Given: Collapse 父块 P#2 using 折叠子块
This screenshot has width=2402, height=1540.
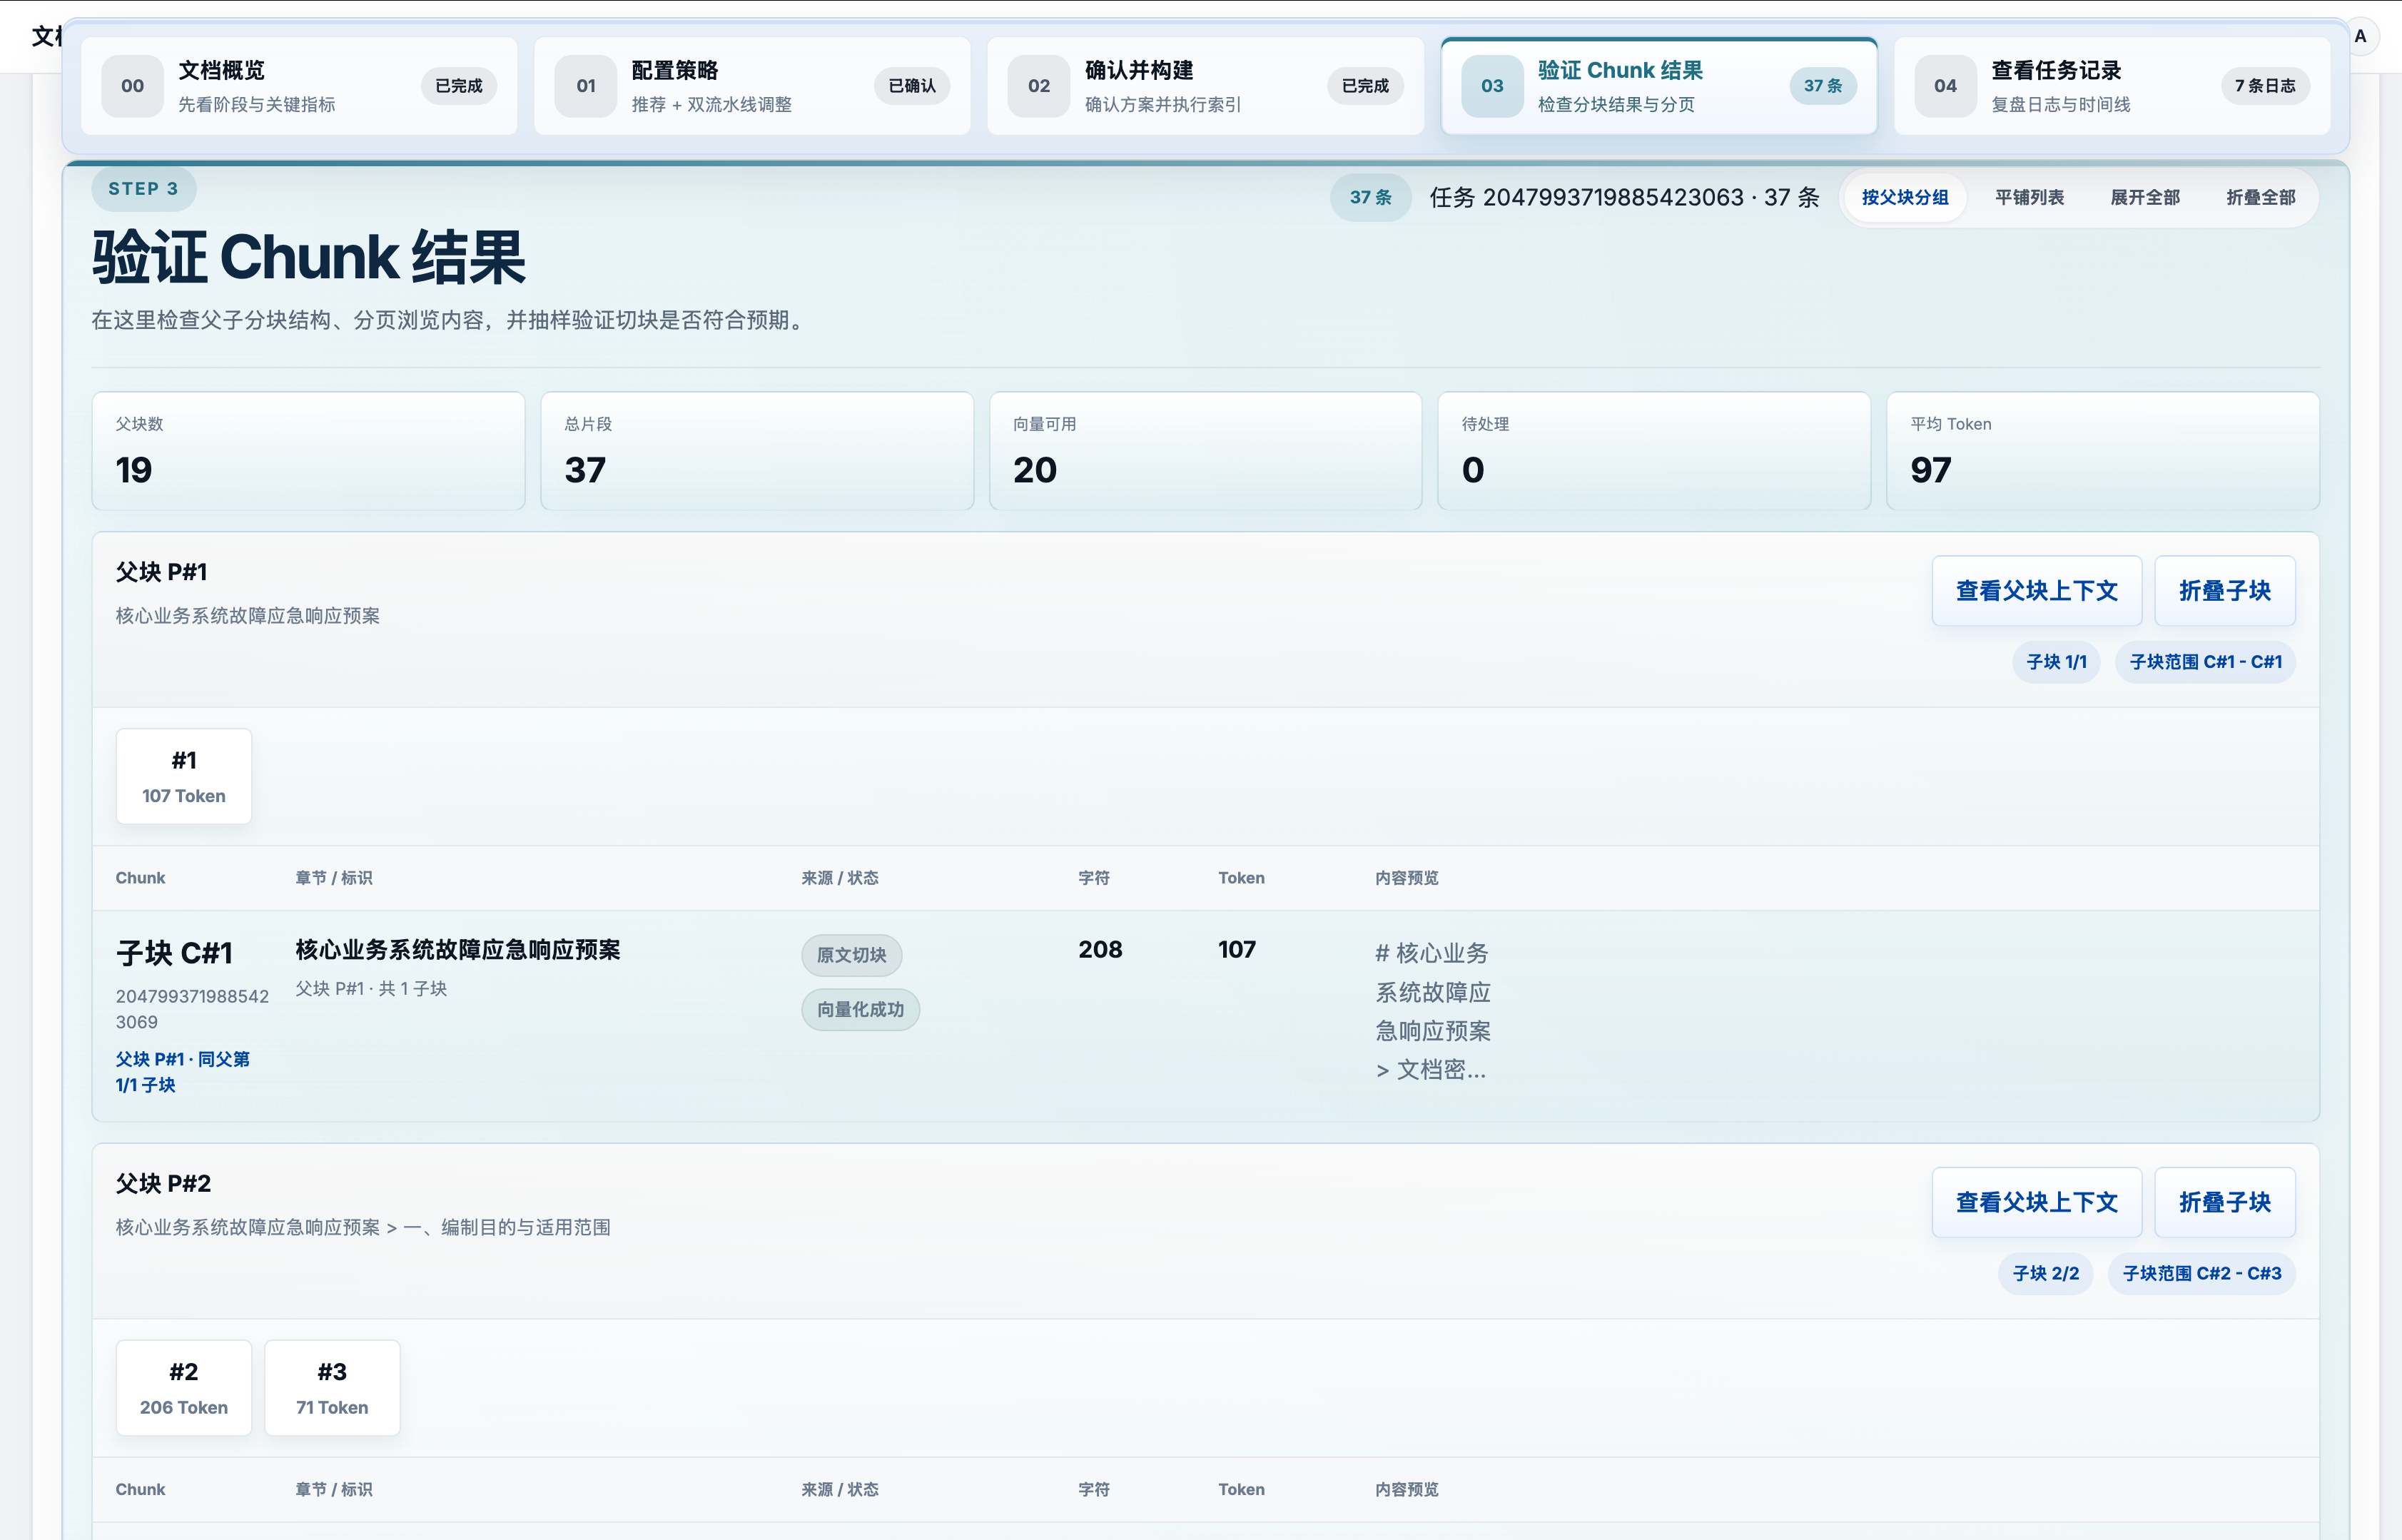Looking at the screenshot, I should 2224,1202.
